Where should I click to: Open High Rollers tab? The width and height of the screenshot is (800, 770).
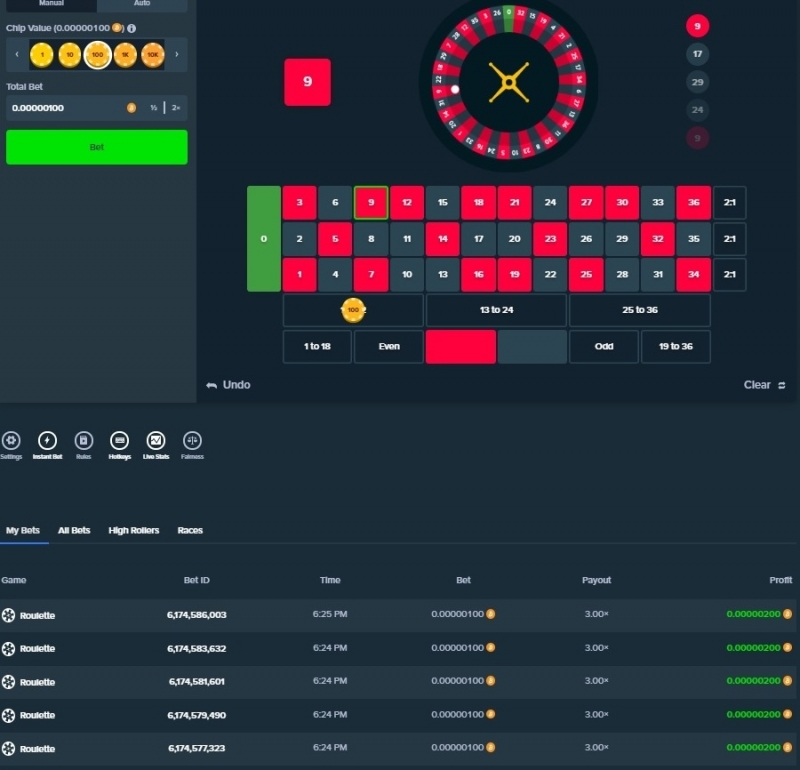[x=134, y=530]
